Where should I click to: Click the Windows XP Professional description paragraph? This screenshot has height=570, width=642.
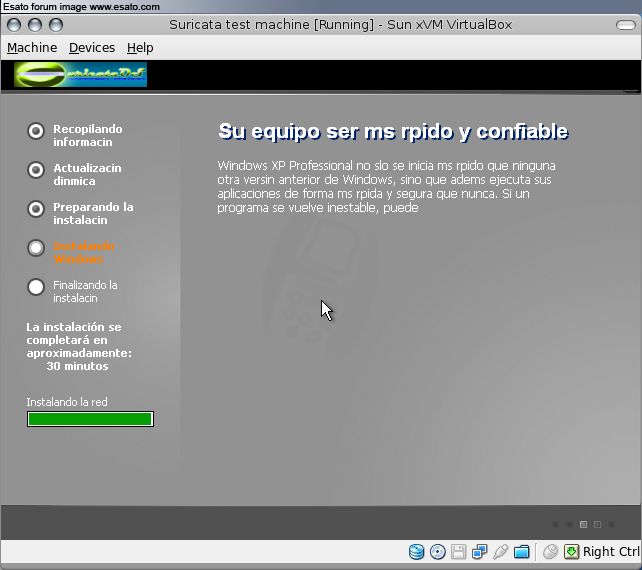[386, 186]
